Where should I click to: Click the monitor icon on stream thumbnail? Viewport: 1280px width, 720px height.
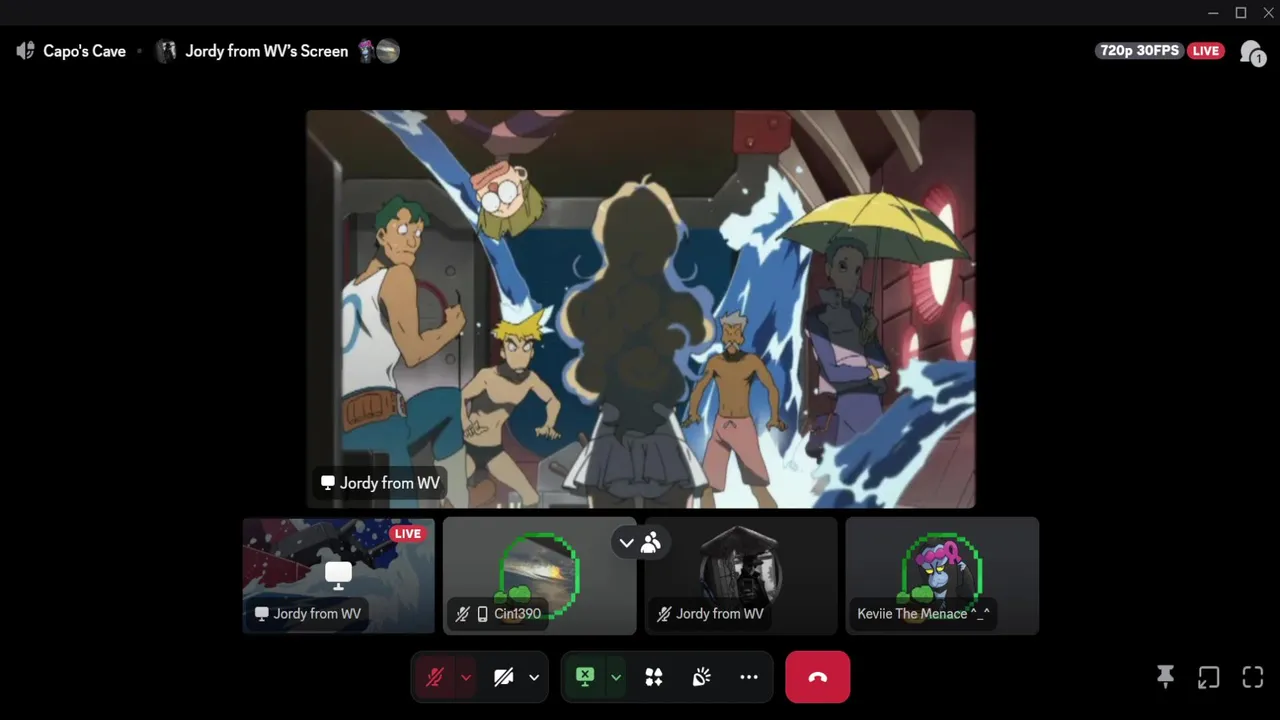click(x=338, y=574)
